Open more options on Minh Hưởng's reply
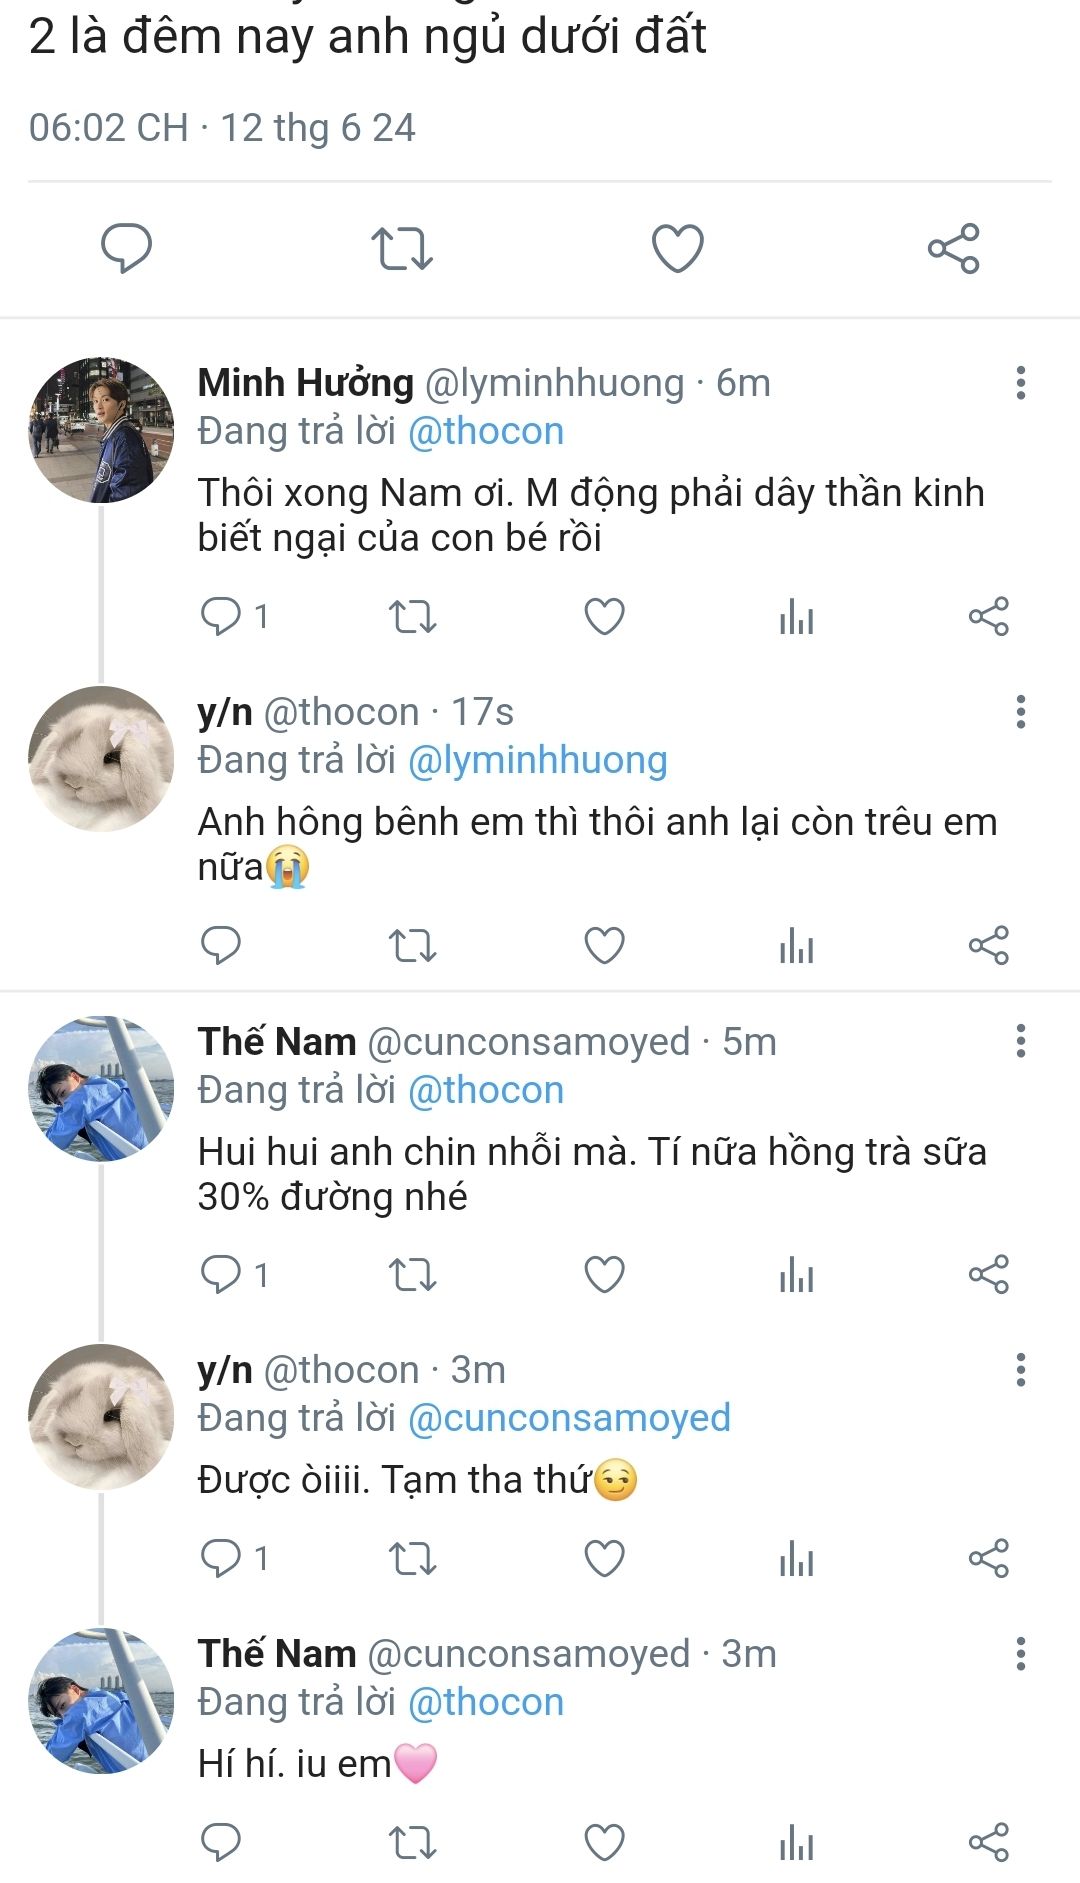Image resolution: width=1080 pixels, height=1883 pixels. [1020, 383]
